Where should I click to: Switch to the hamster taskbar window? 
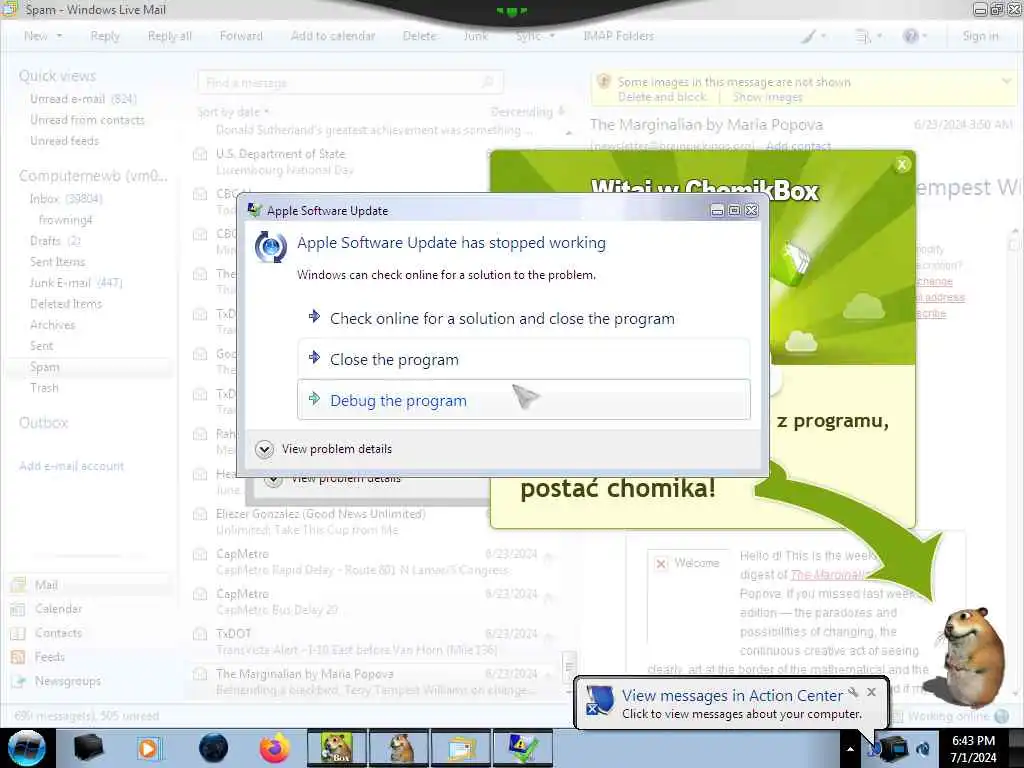pos(399,748)
